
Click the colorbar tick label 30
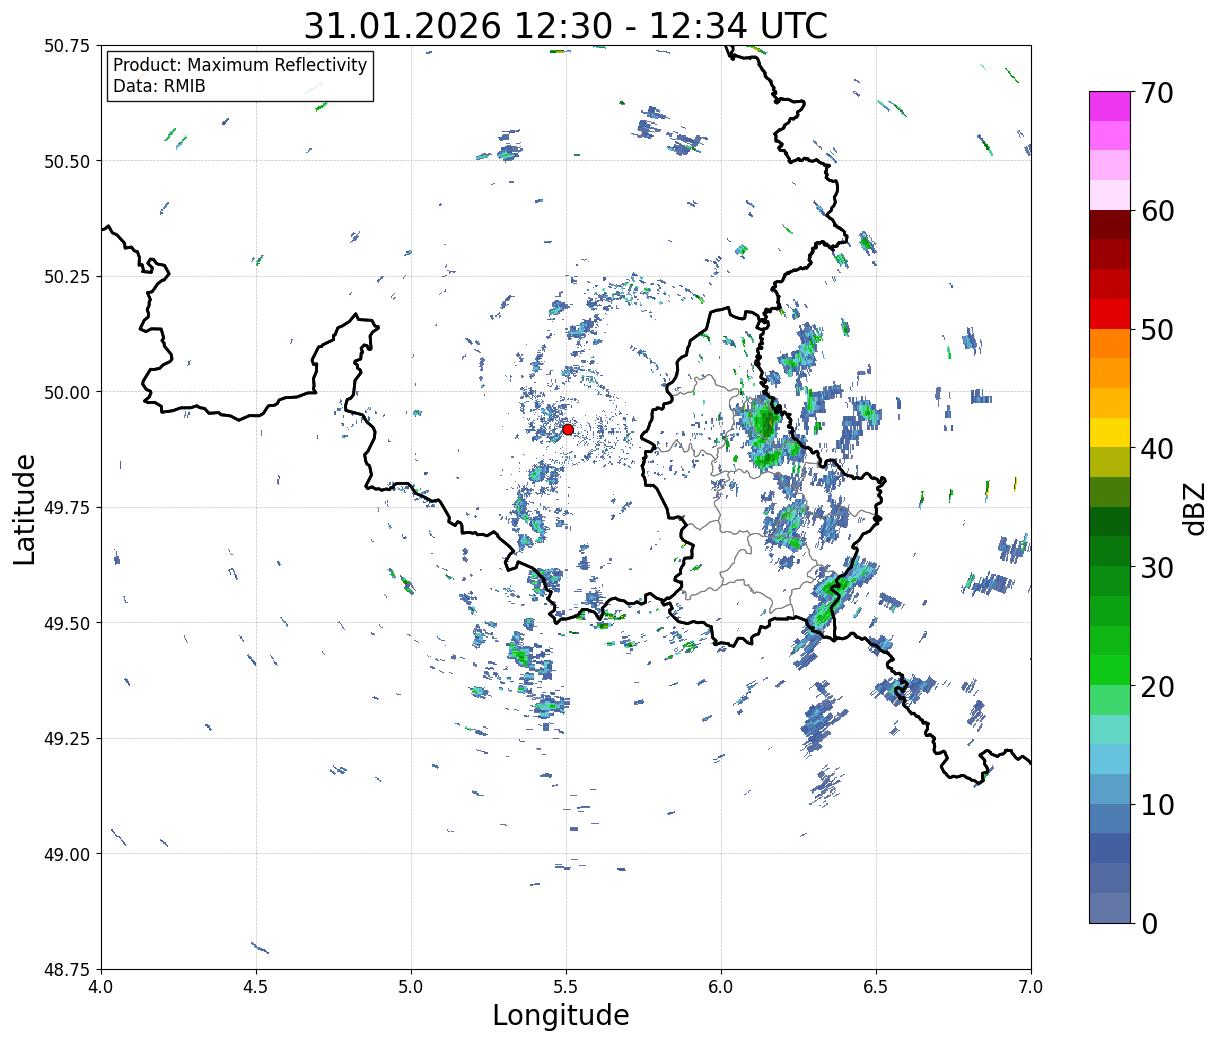(1156, 568)
